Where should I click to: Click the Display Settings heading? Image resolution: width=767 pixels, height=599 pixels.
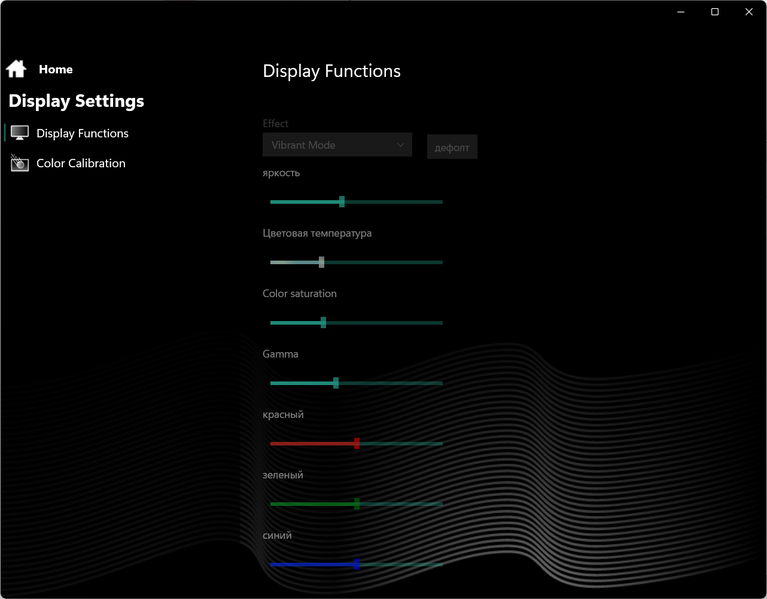coord(76,101)
